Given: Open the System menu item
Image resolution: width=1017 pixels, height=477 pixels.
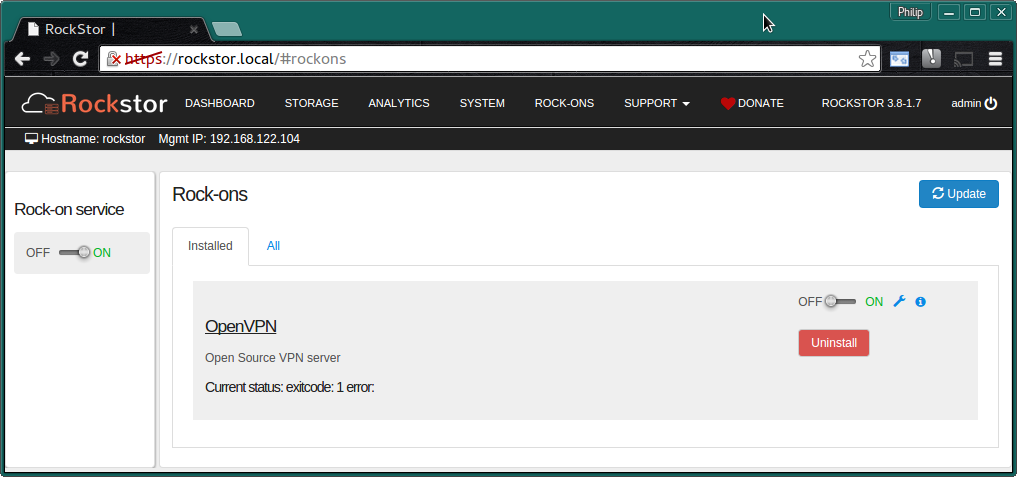Looking at the screenshot, I should [482, 103].
